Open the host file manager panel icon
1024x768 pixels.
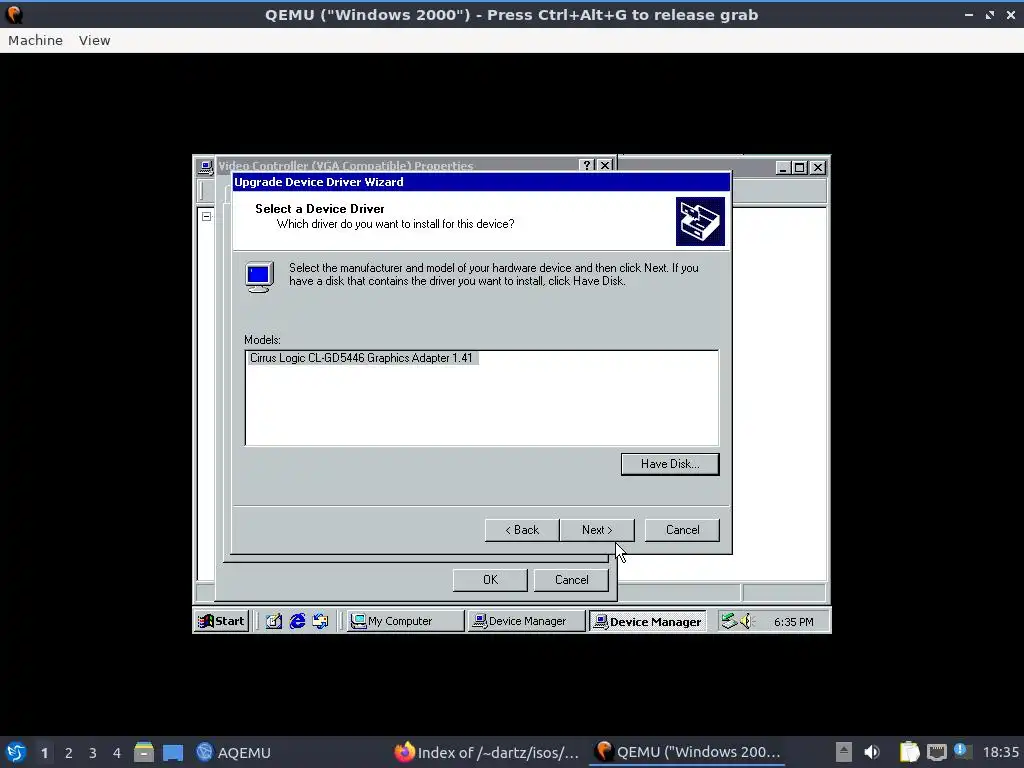pyautogui.click(x=144, y=752)
